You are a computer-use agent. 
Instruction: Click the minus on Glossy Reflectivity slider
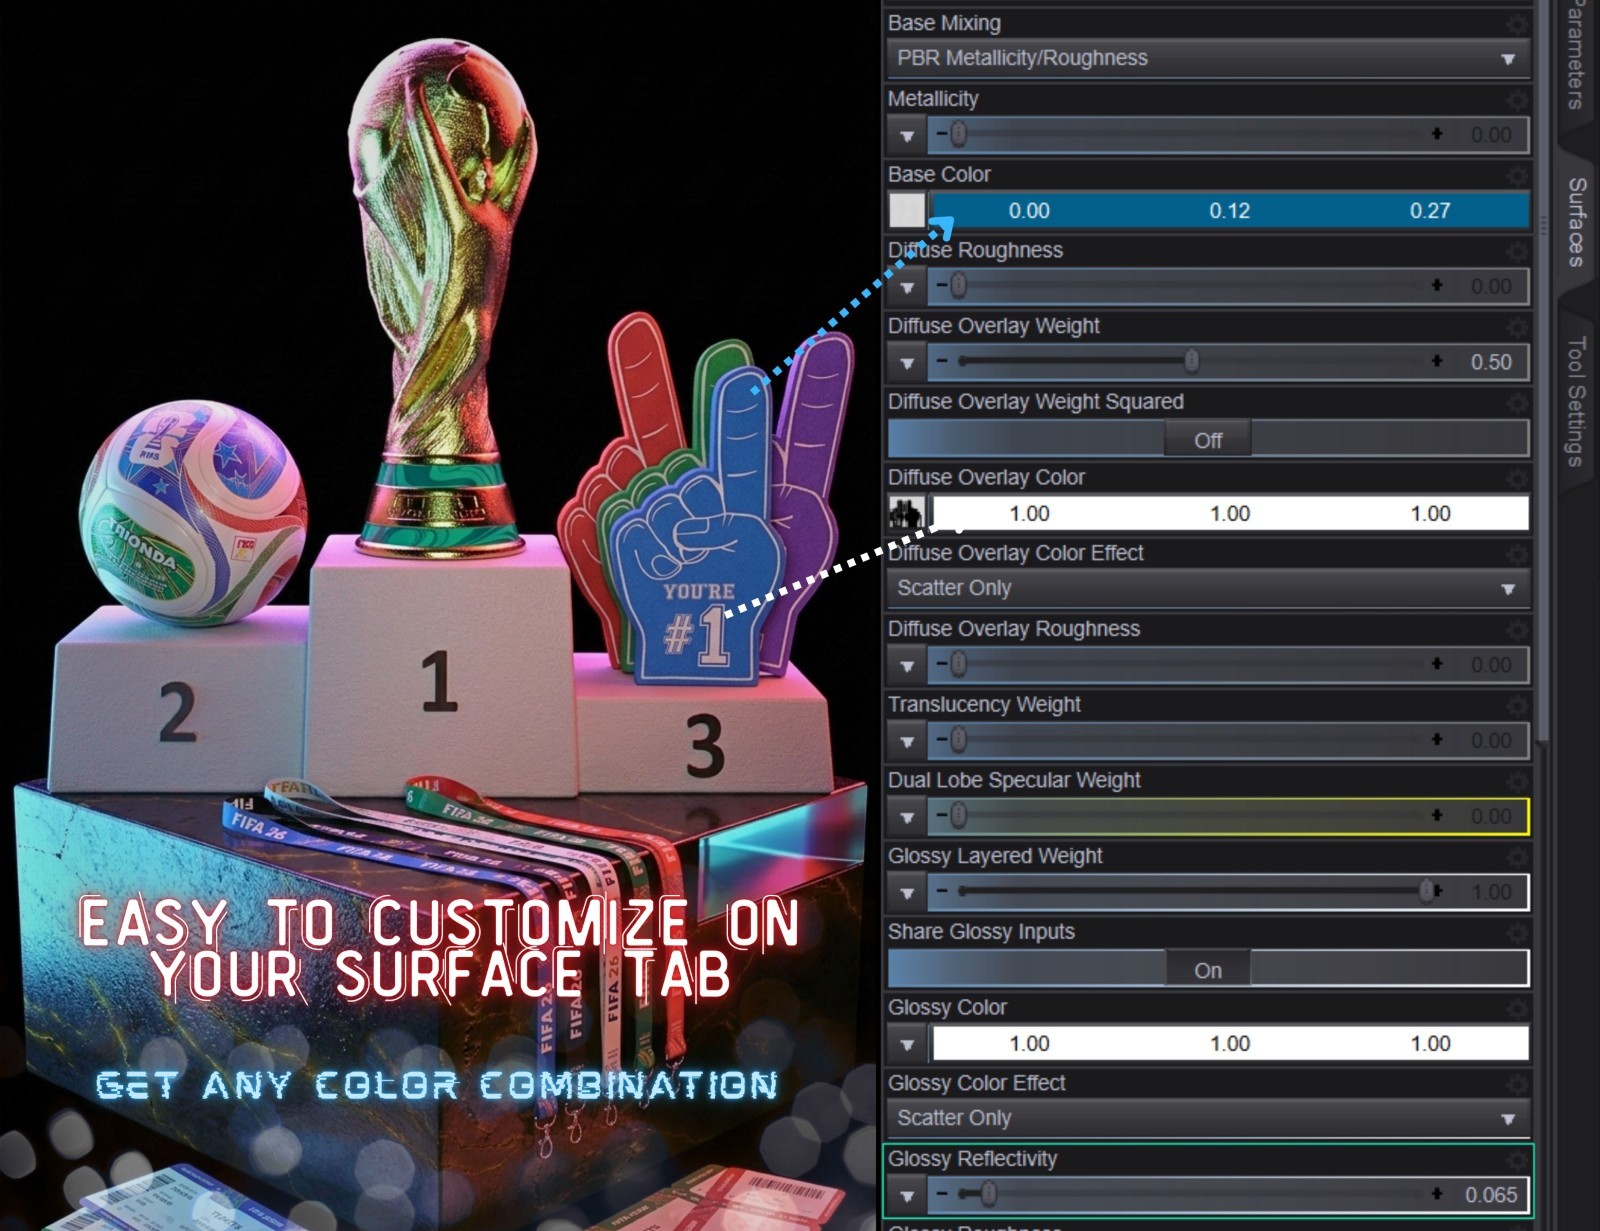coord(942,1193)
